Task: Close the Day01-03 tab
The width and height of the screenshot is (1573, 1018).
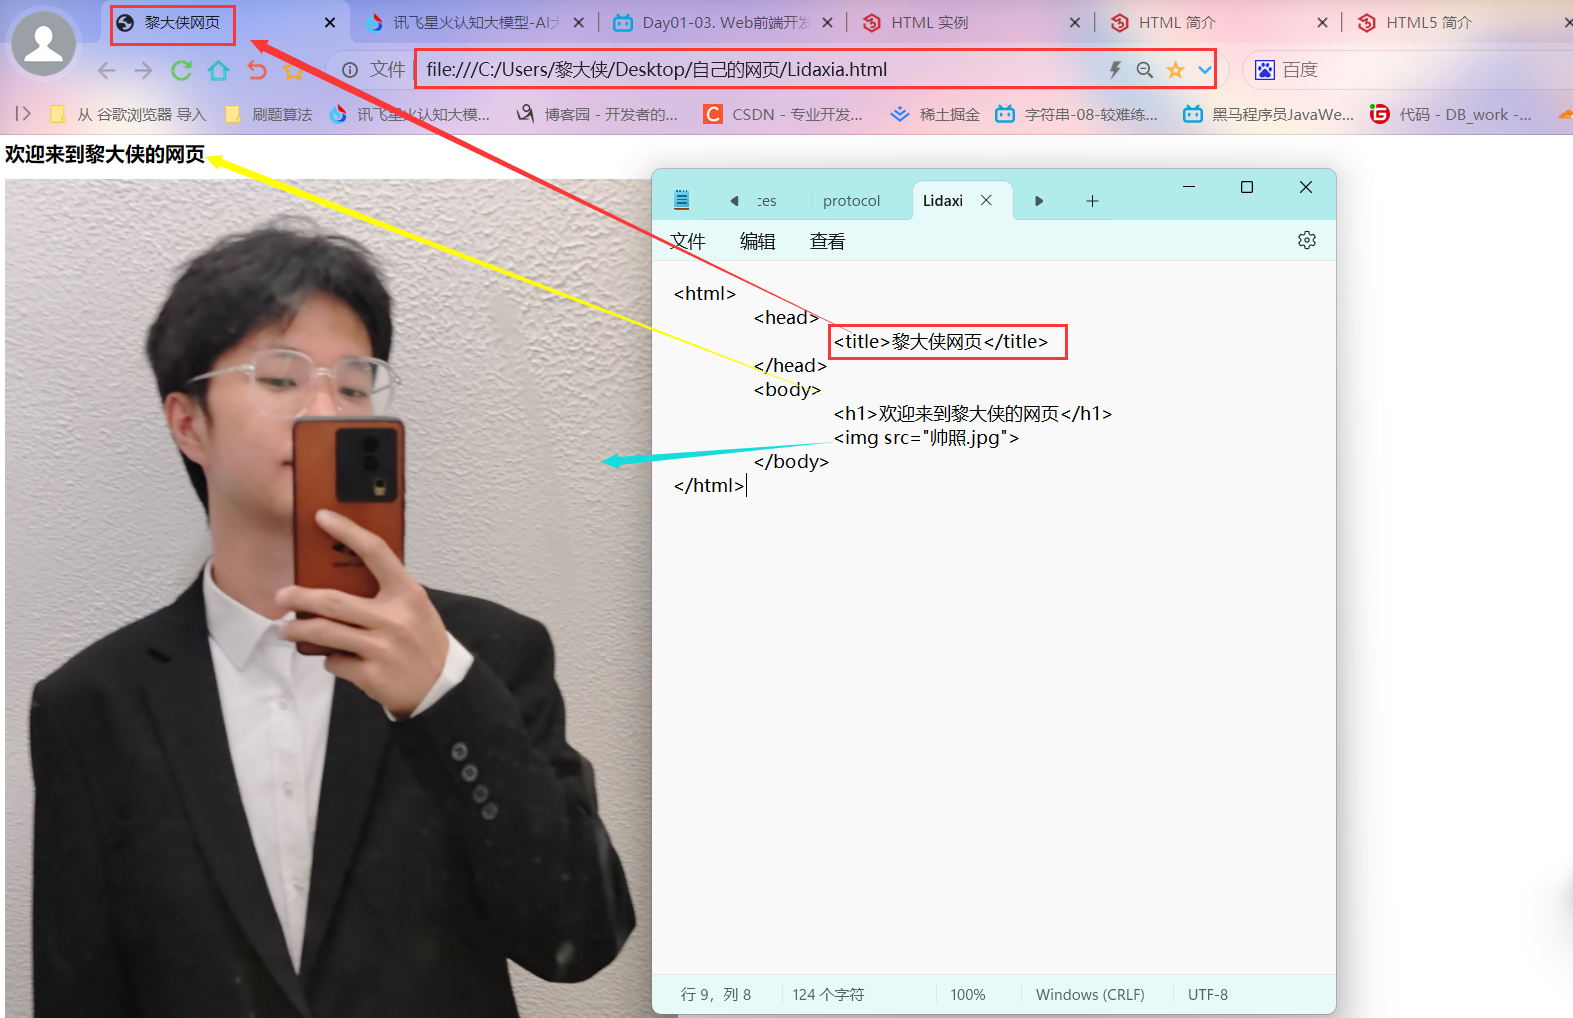Action: (827, 23)
